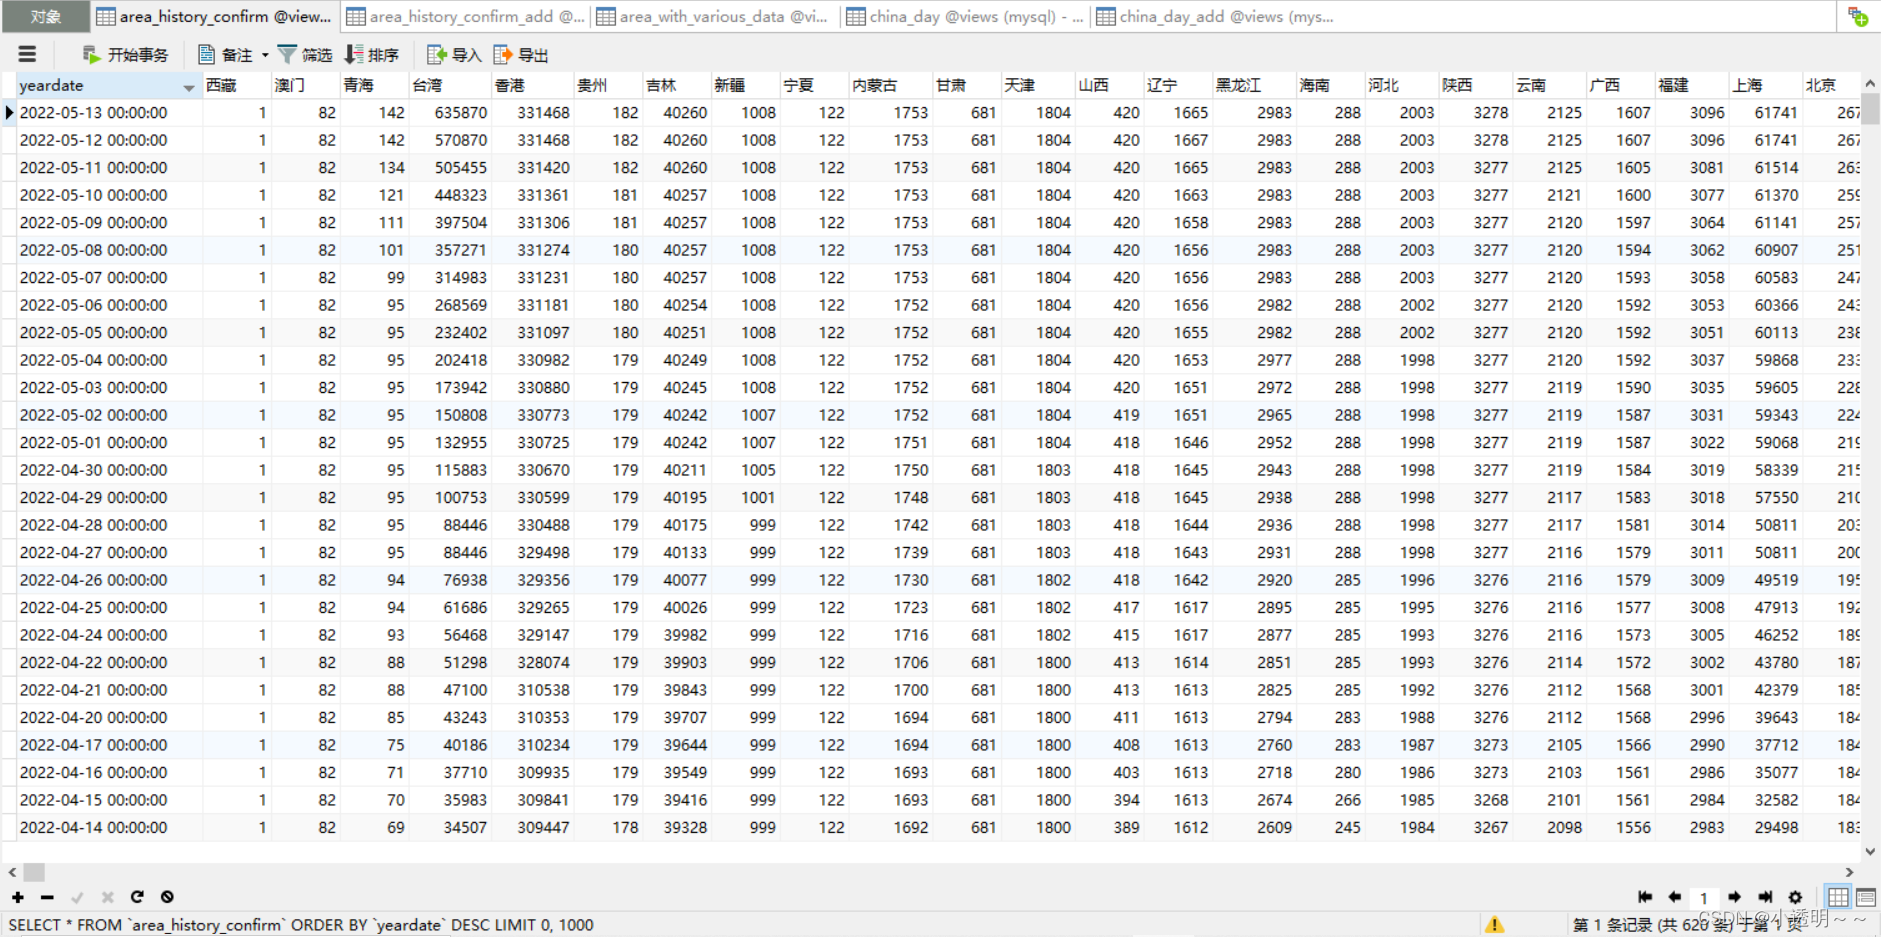Go to last page icon

pyautogui.click(x=1765, y=897)
